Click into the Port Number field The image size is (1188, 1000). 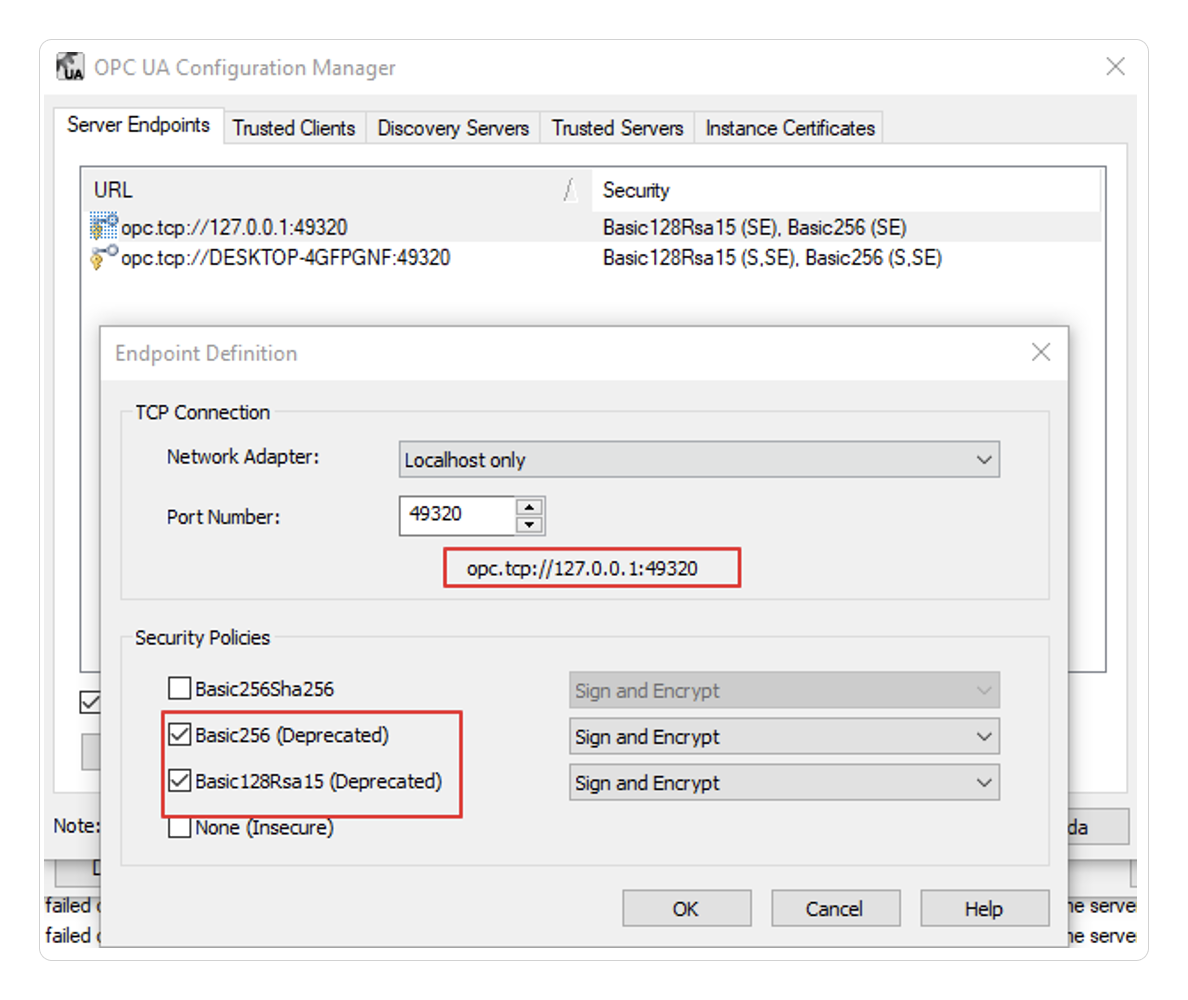point(457,515)
